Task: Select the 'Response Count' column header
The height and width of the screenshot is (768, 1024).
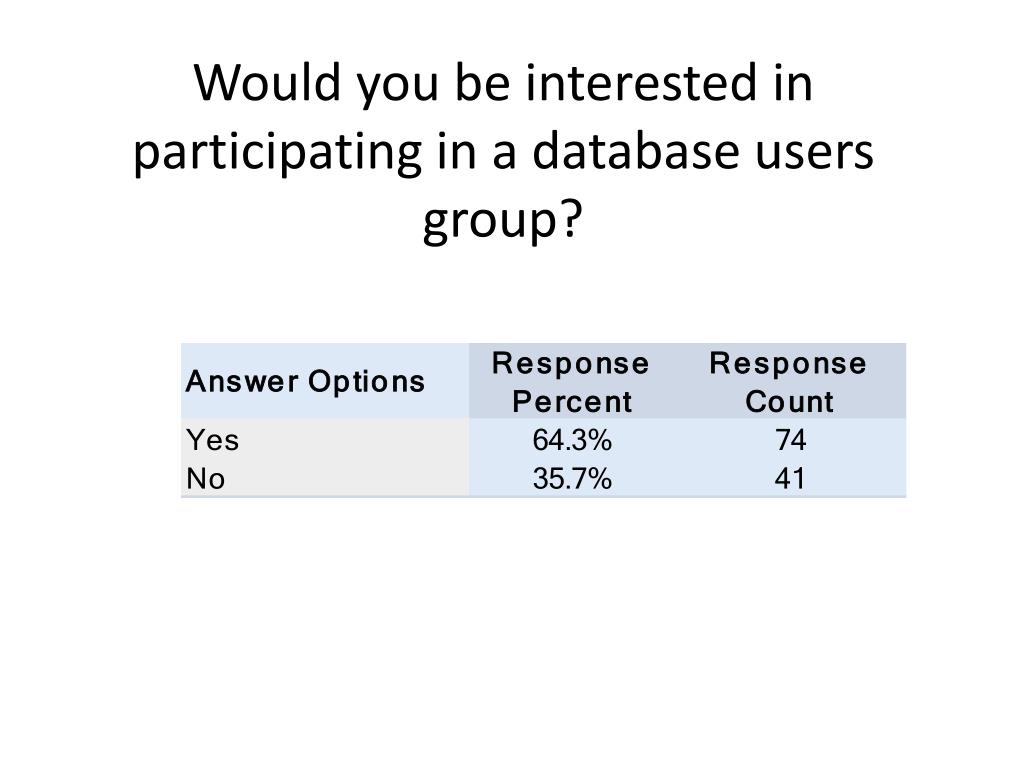Action: 789,381
